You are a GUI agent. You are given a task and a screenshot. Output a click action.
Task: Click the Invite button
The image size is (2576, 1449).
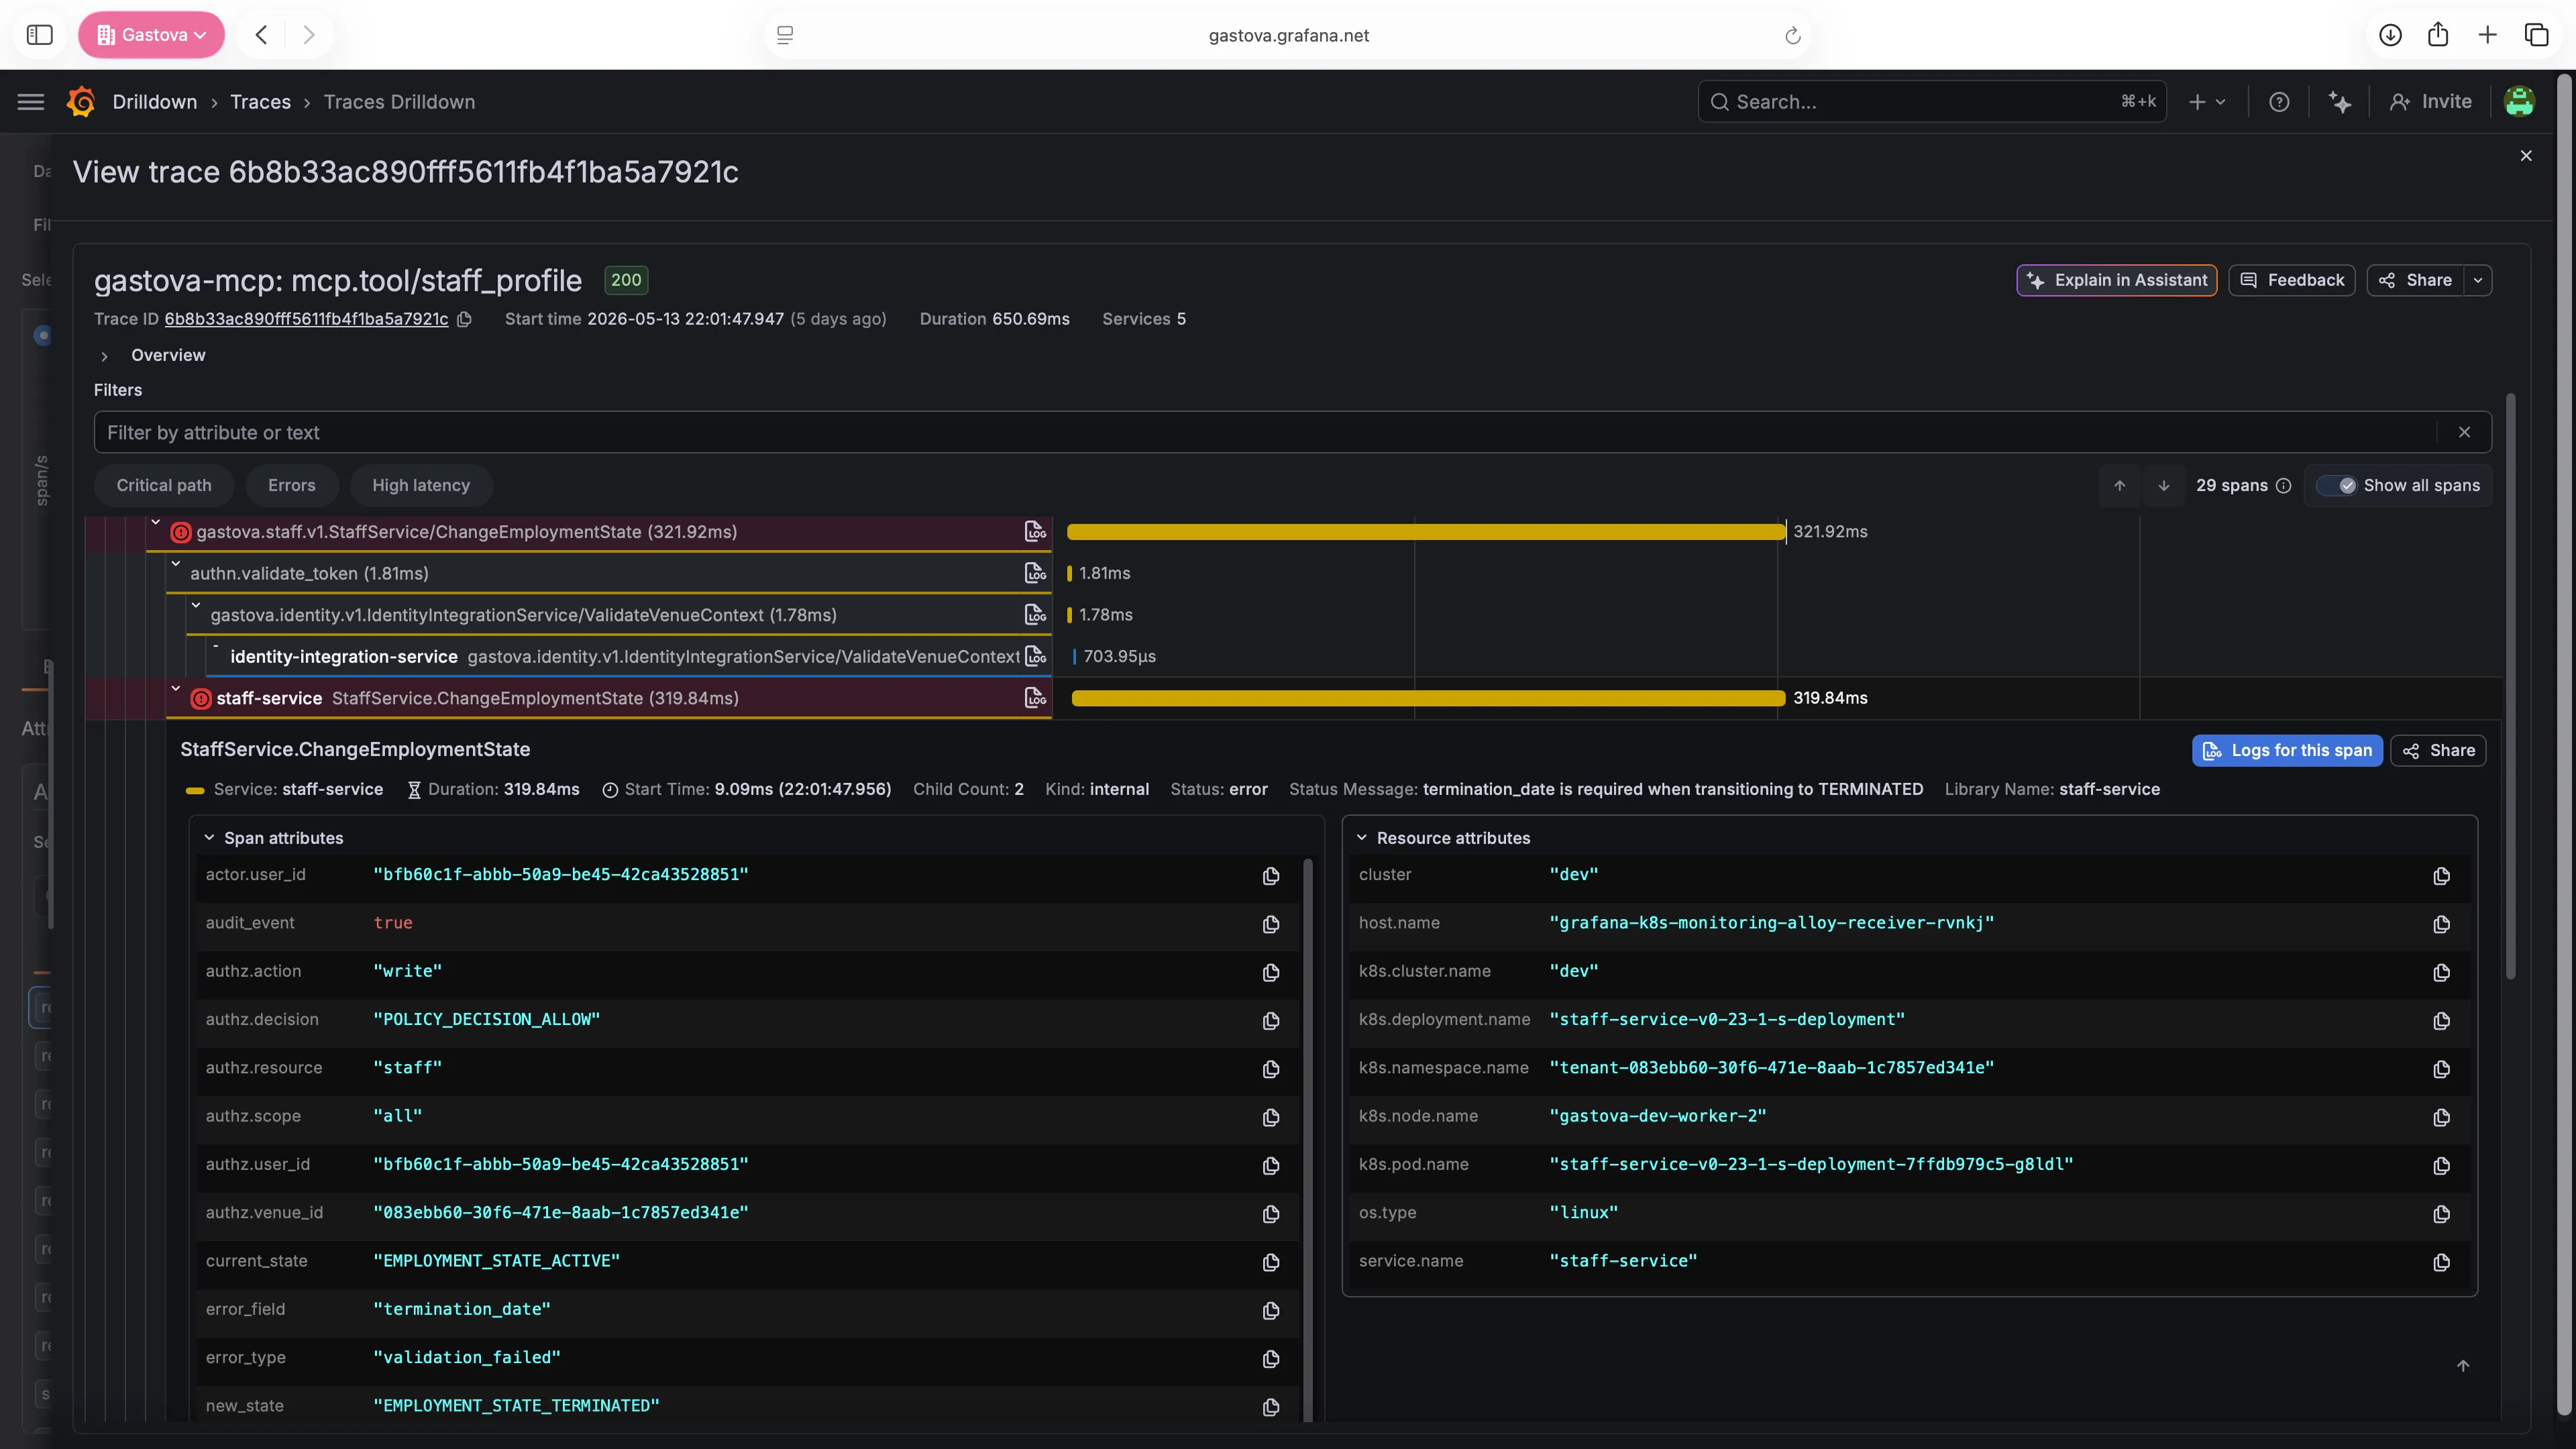point(2431,102)
